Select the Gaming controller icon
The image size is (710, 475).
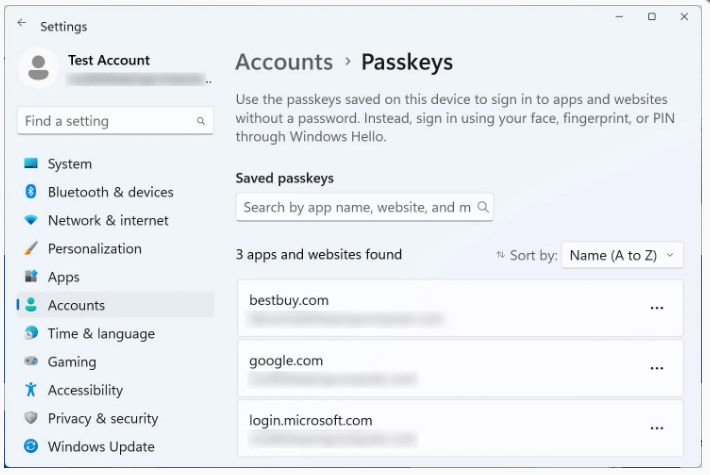31,361
